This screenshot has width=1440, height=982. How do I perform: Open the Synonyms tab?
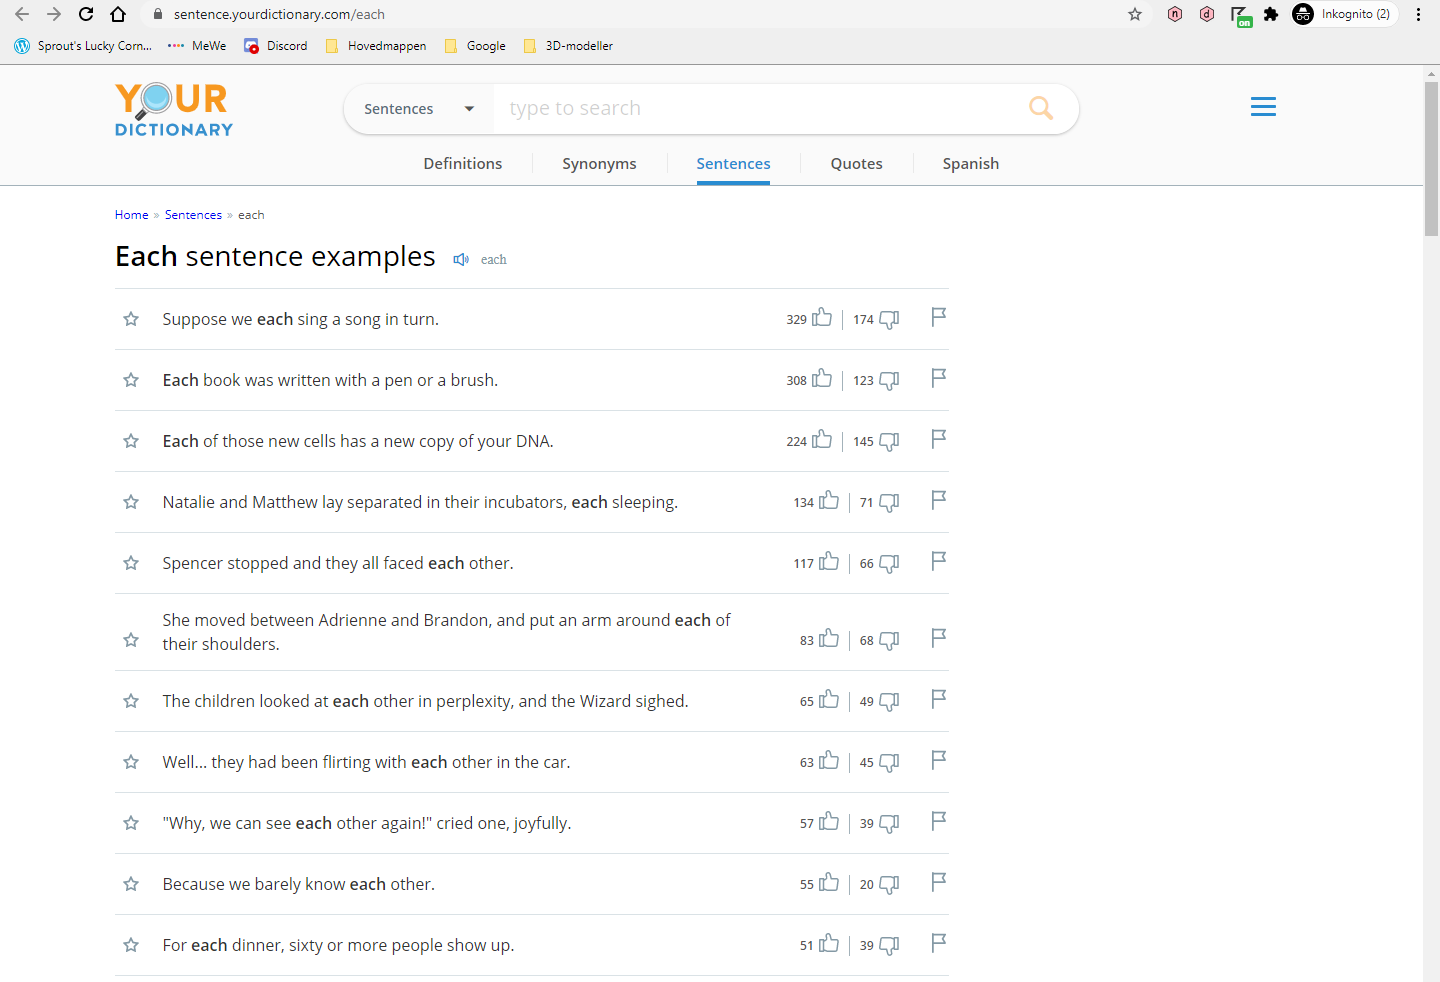pos(599,163)
